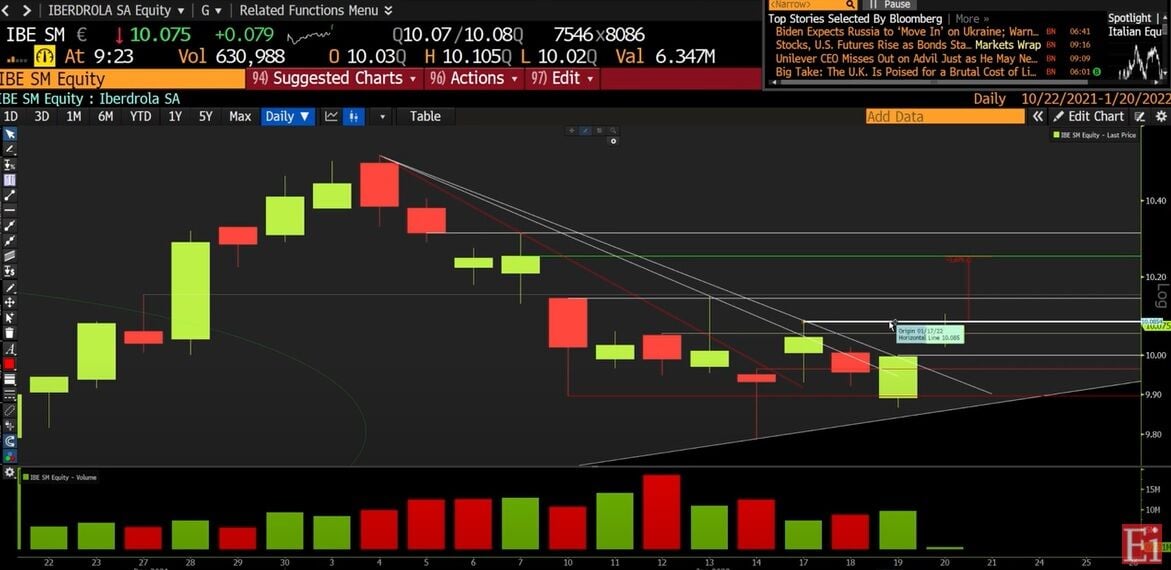Collapse panel with double left chevron icon
Screen dimensions: 1171x570
tap(1038, 117)
